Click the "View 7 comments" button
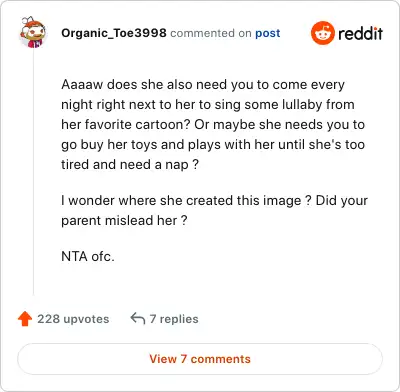 (200, 359)
